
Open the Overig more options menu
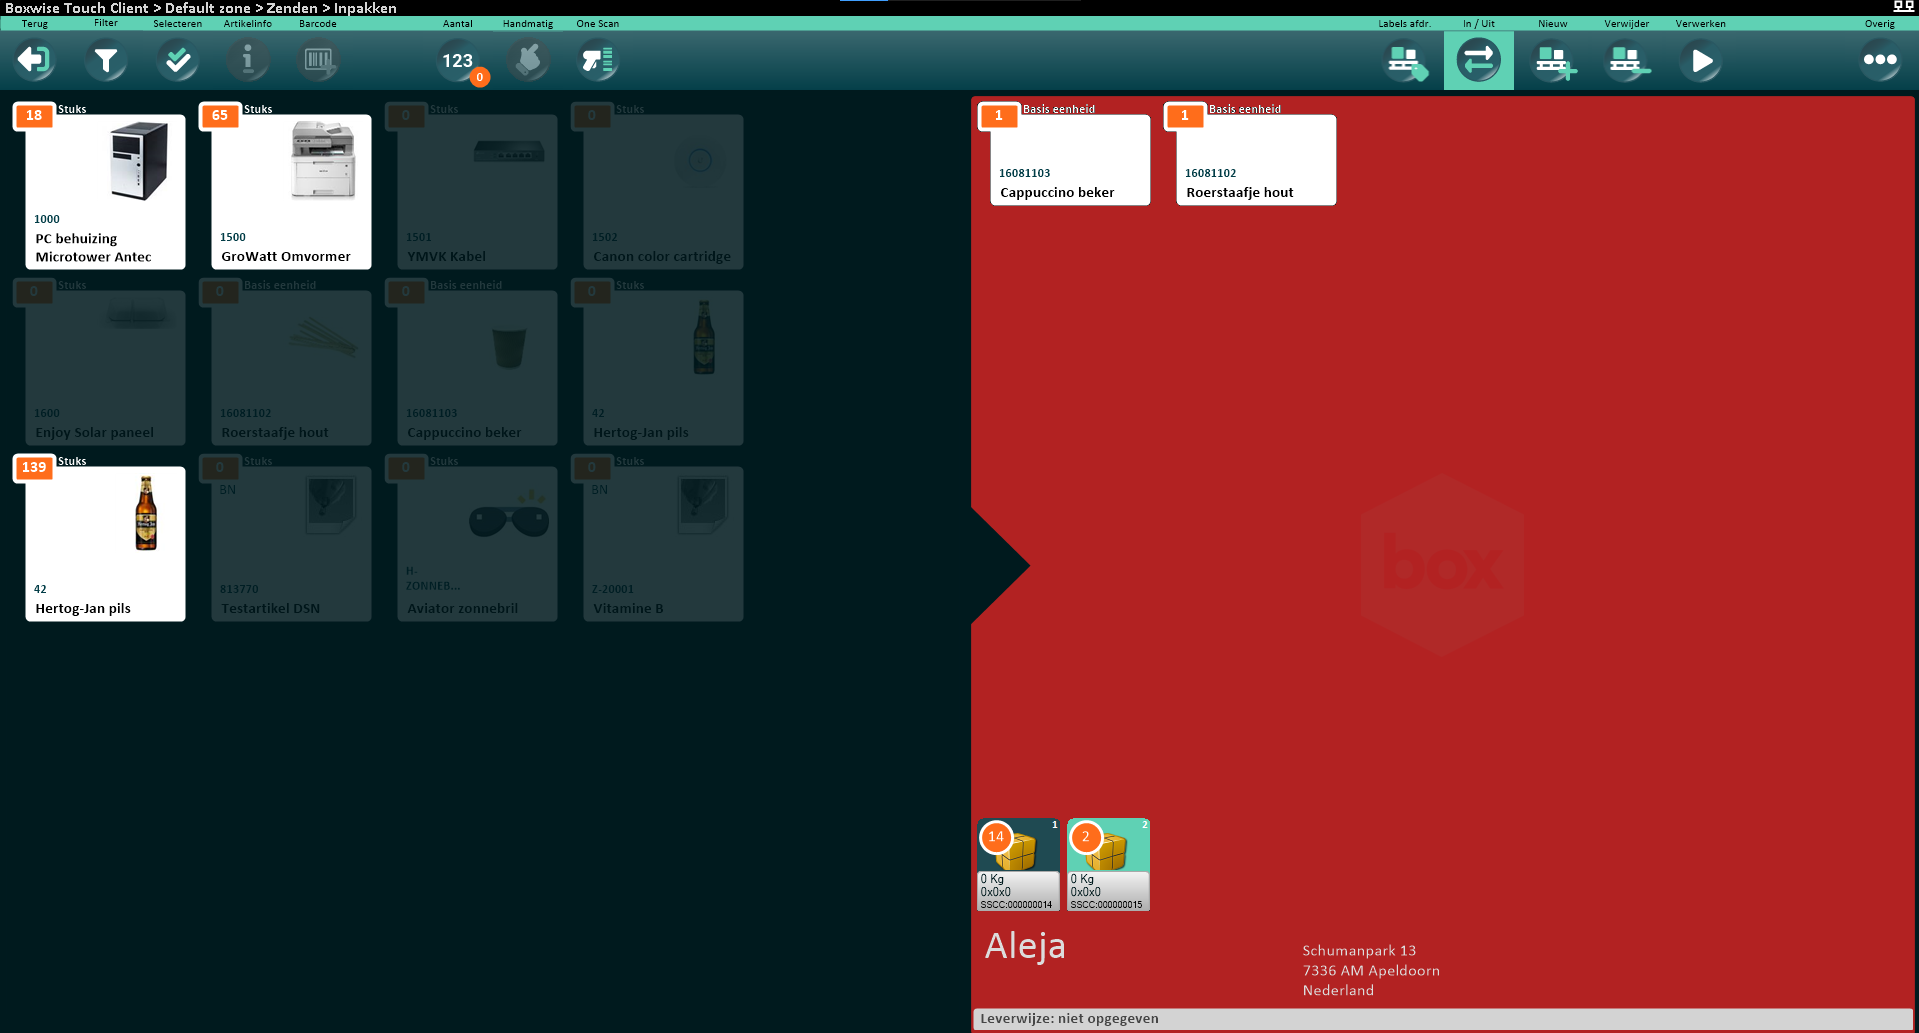point(1880,61)
